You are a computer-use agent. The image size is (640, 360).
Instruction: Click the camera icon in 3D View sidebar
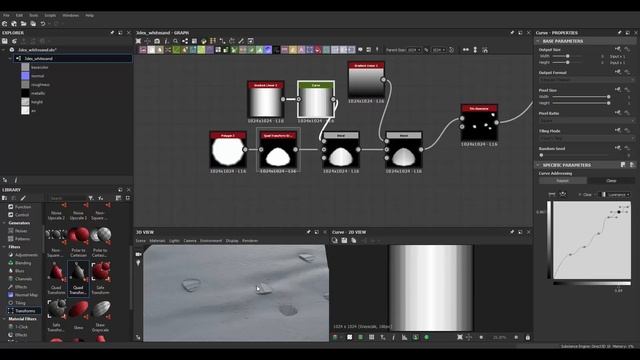pos(138,254)
